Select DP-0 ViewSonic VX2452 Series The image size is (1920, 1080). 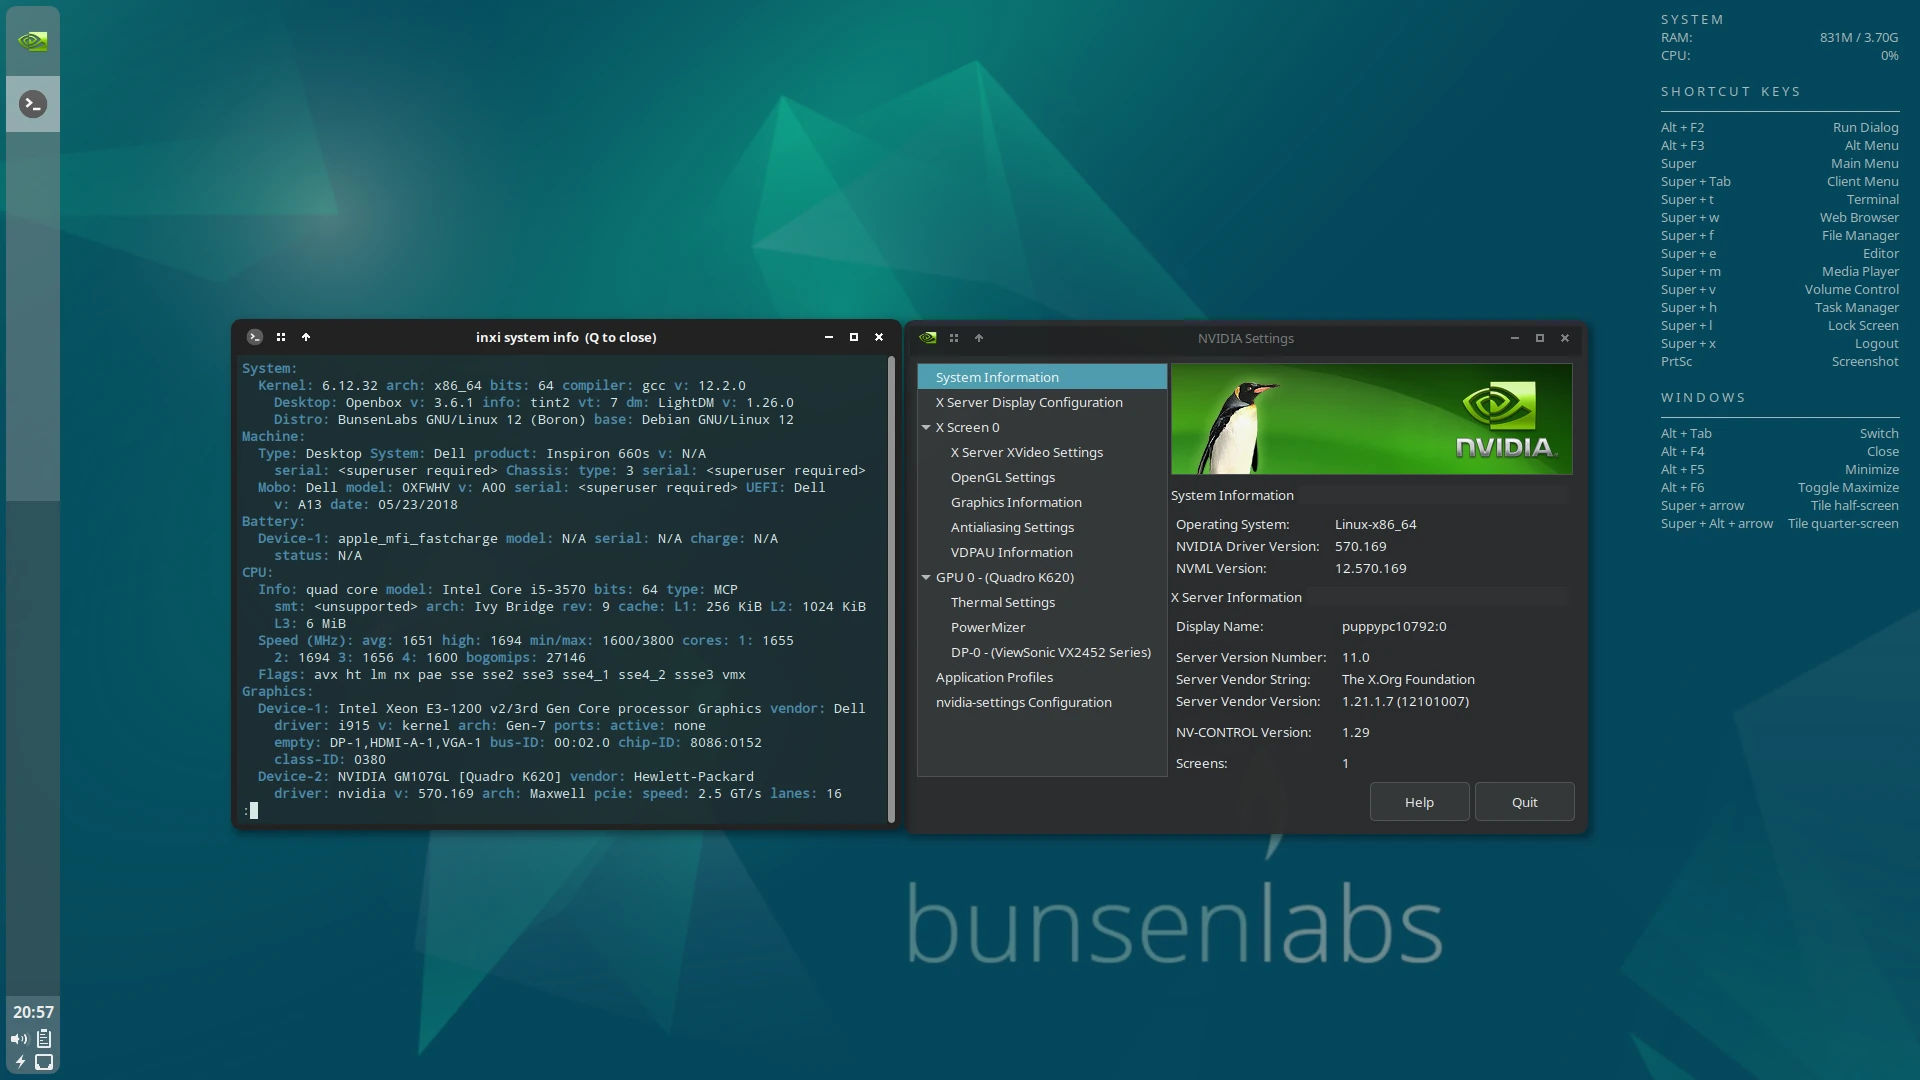tap(1050, 652)
